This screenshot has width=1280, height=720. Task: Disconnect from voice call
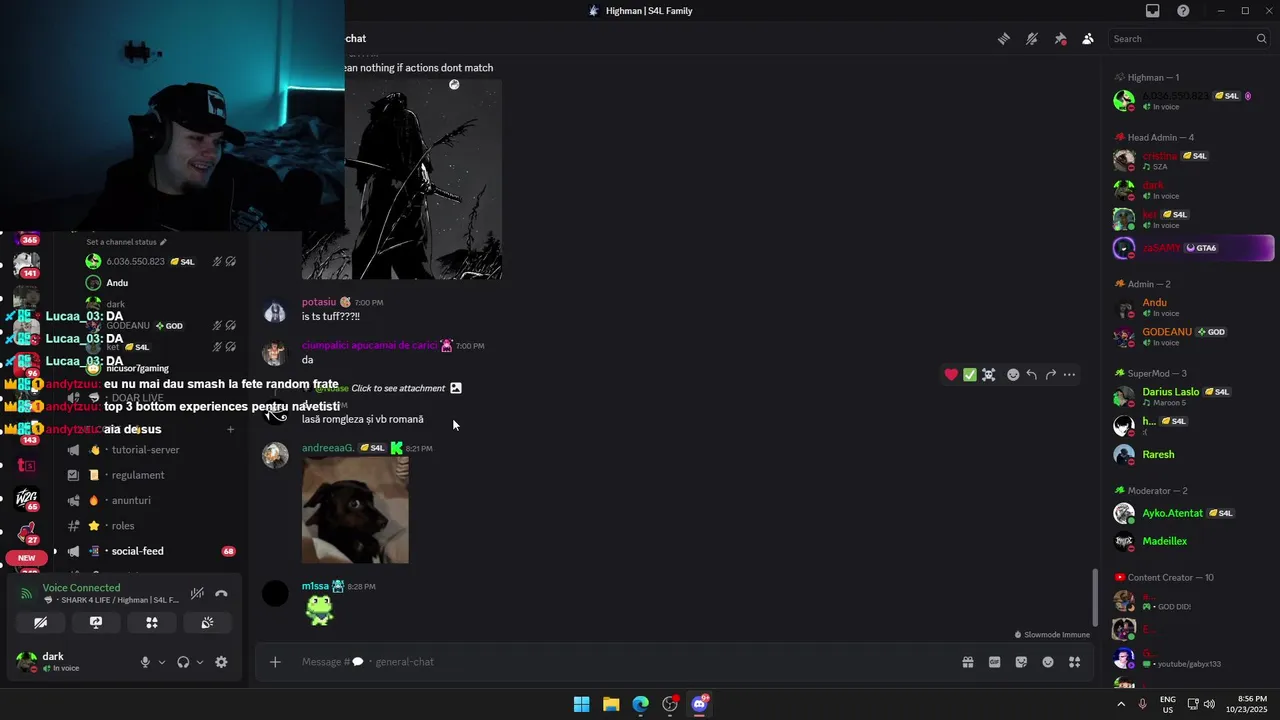pyautogui.click(x=221, y=593)
